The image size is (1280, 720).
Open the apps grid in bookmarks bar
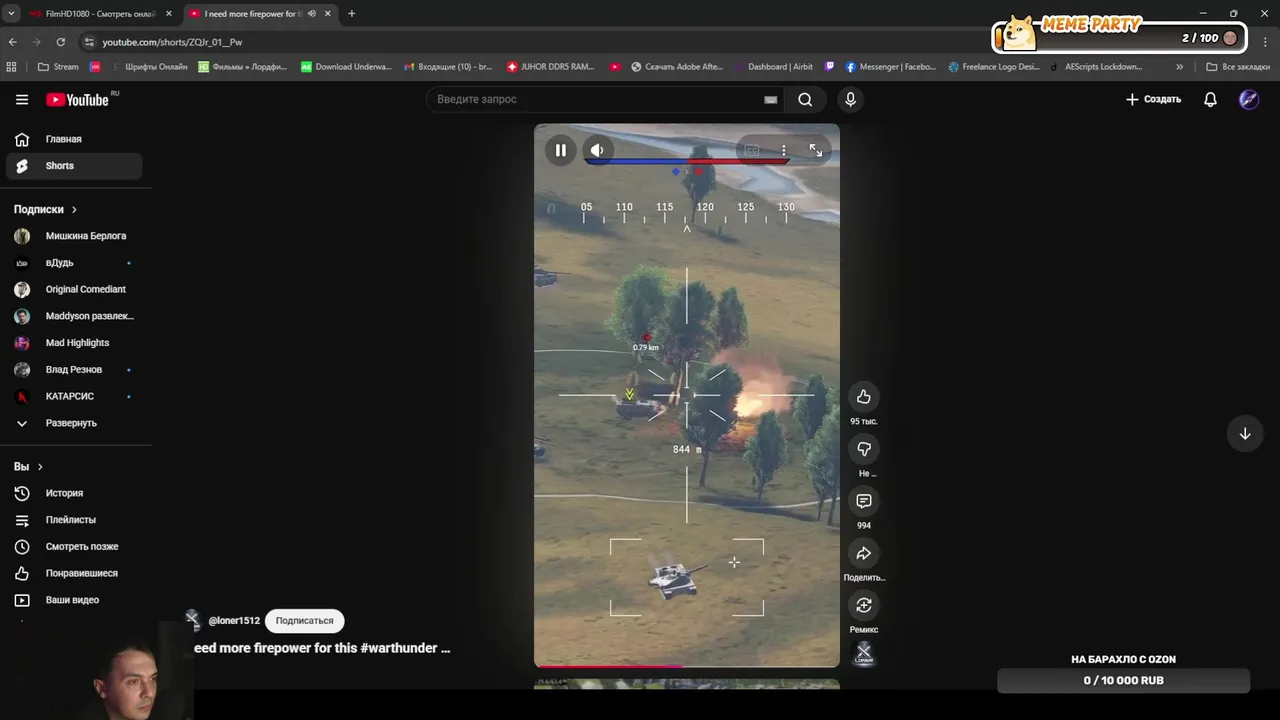(12, 67)
